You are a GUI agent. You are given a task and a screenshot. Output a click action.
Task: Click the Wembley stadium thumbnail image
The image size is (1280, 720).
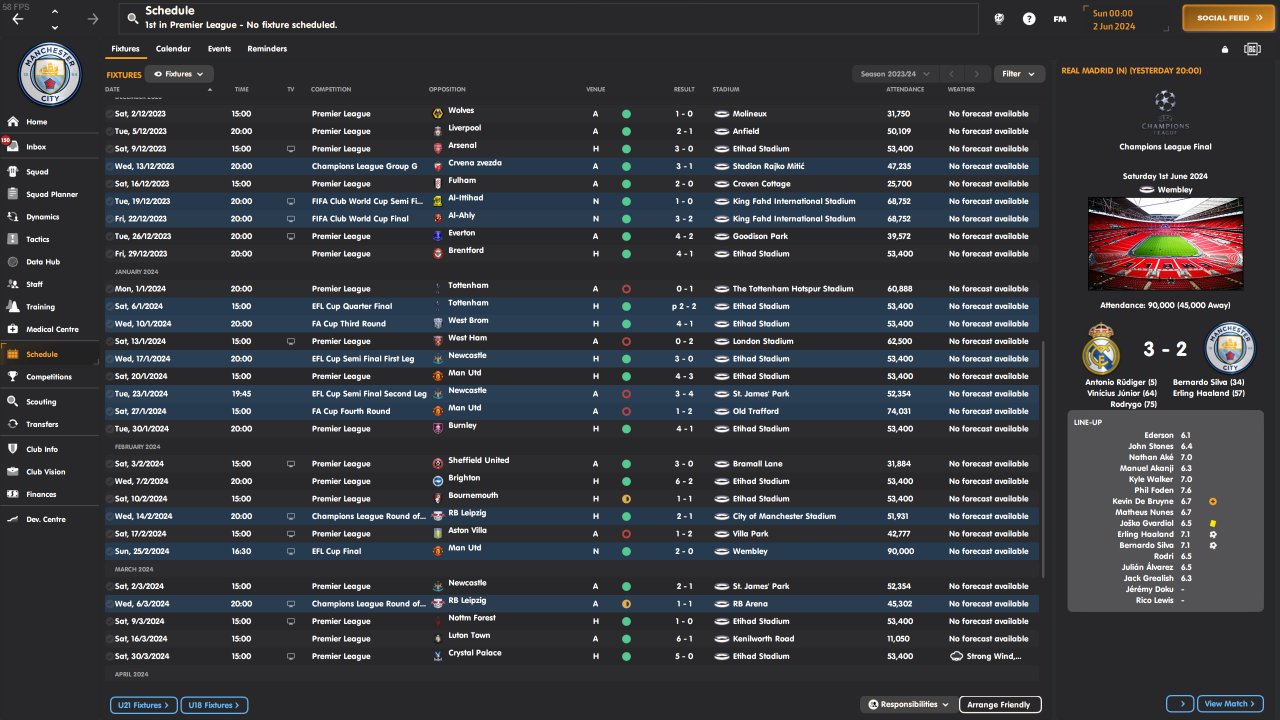tap(1165, 243)
